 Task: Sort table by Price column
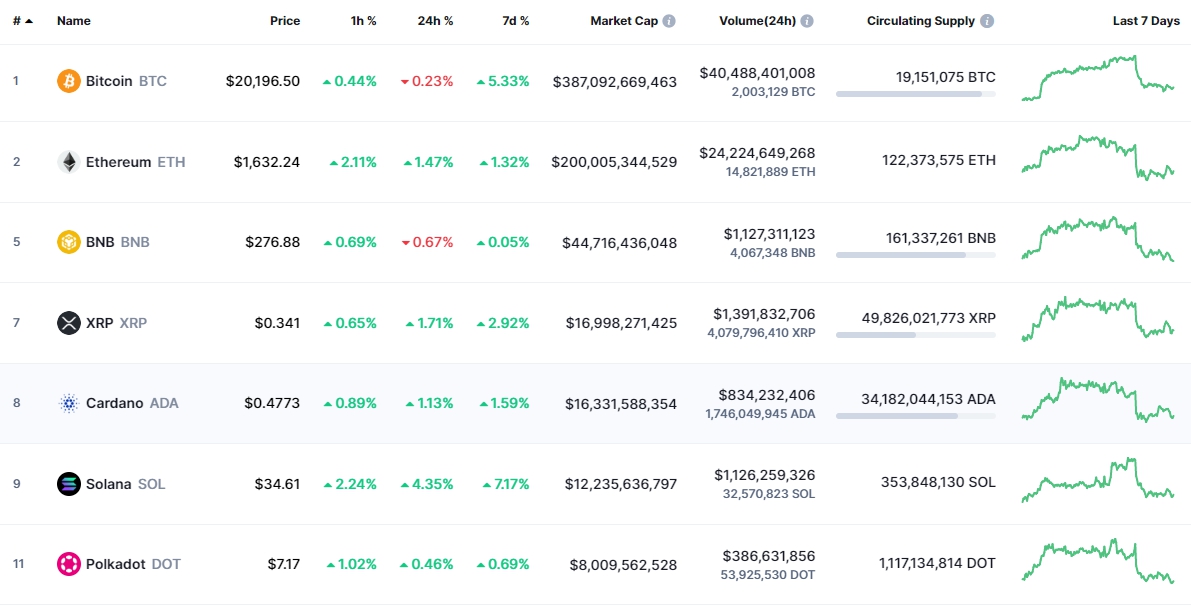click(x=285, y=21)
